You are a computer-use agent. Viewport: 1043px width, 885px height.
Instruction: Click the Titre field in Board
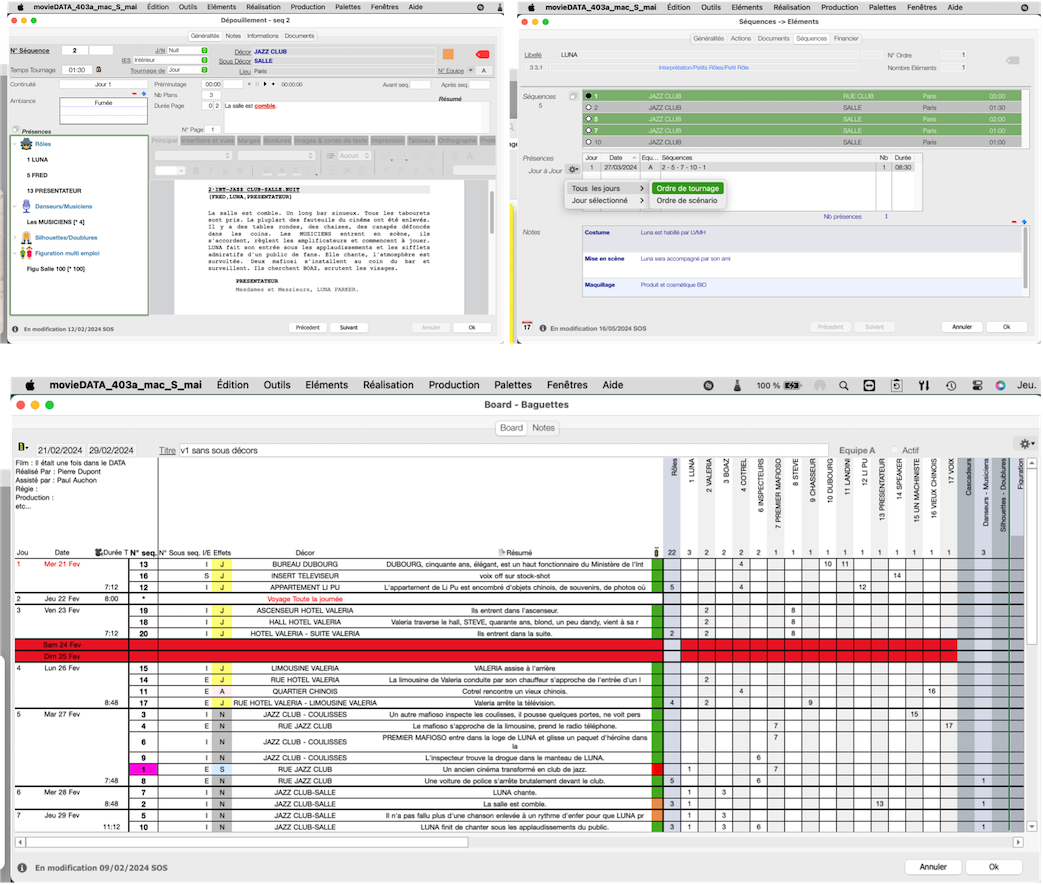[500, 451]
